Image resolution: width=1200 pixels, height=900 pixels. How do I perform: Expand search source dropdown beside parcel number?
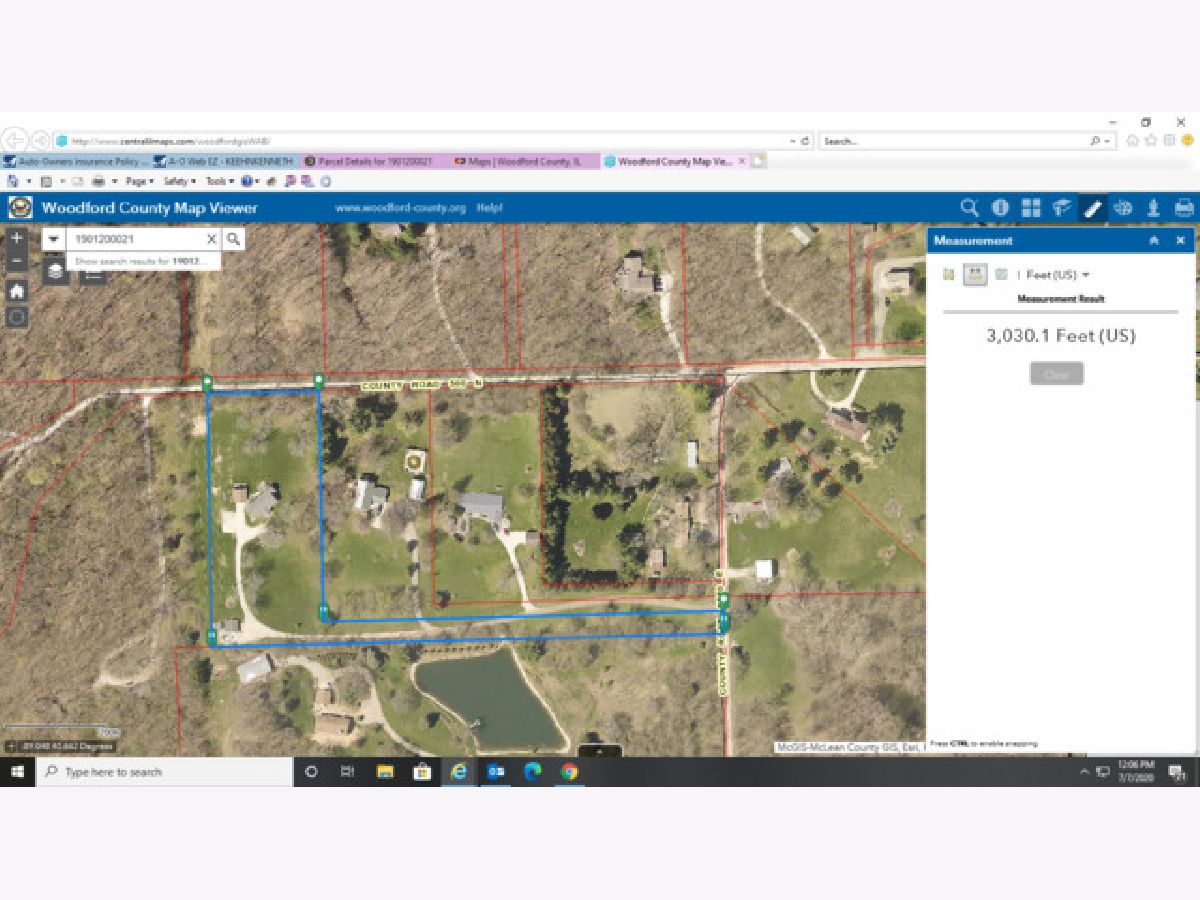point(54,240)
